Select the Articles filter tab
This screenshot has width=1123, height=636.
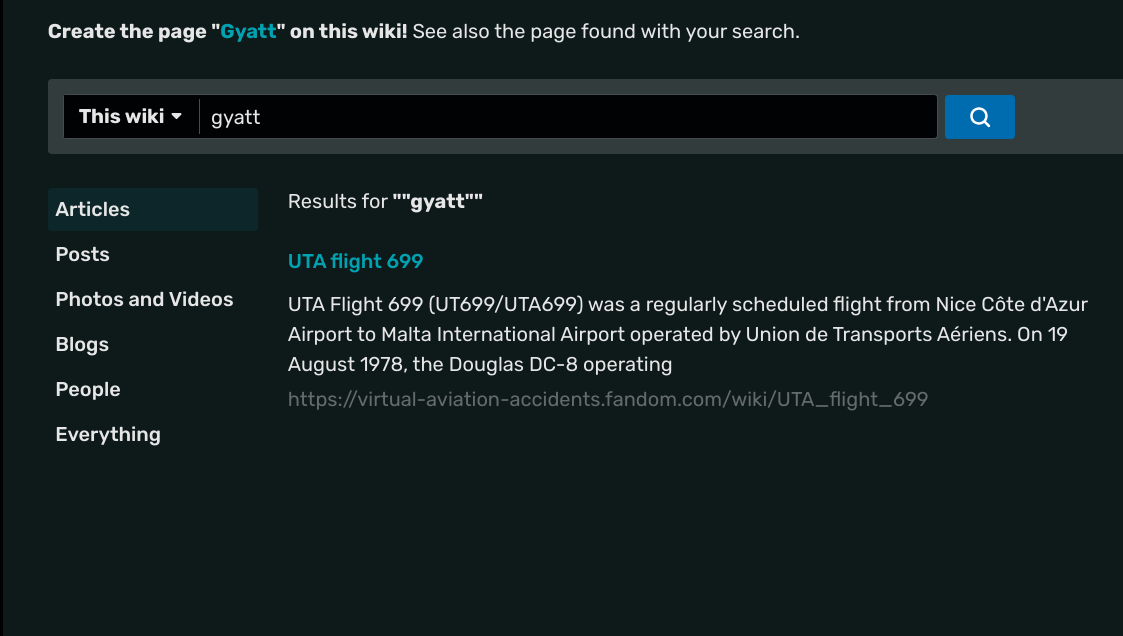tap(93, 209)
